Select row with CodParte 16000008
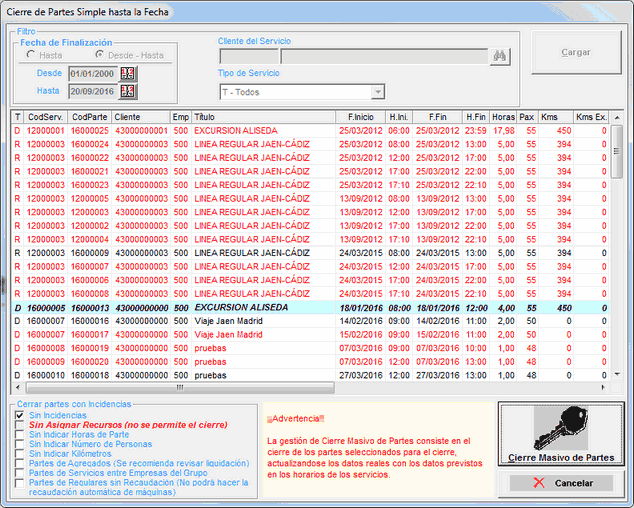634x508 pixels. tap(311, 294)
